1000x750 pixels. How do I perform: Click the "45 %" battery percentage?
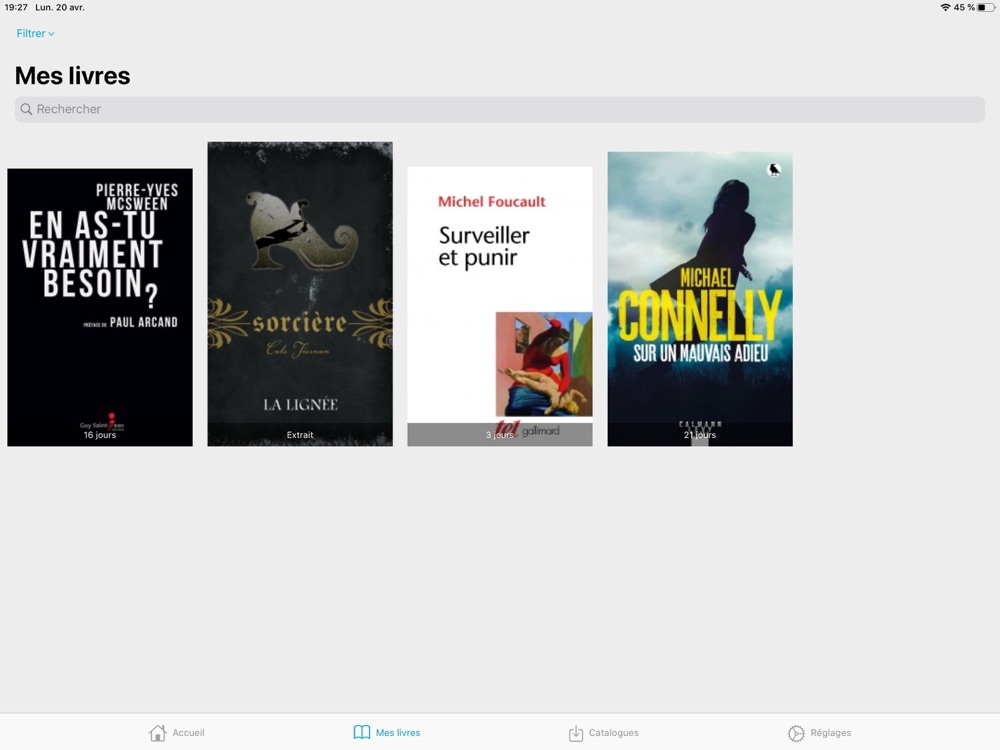(964, 8)
